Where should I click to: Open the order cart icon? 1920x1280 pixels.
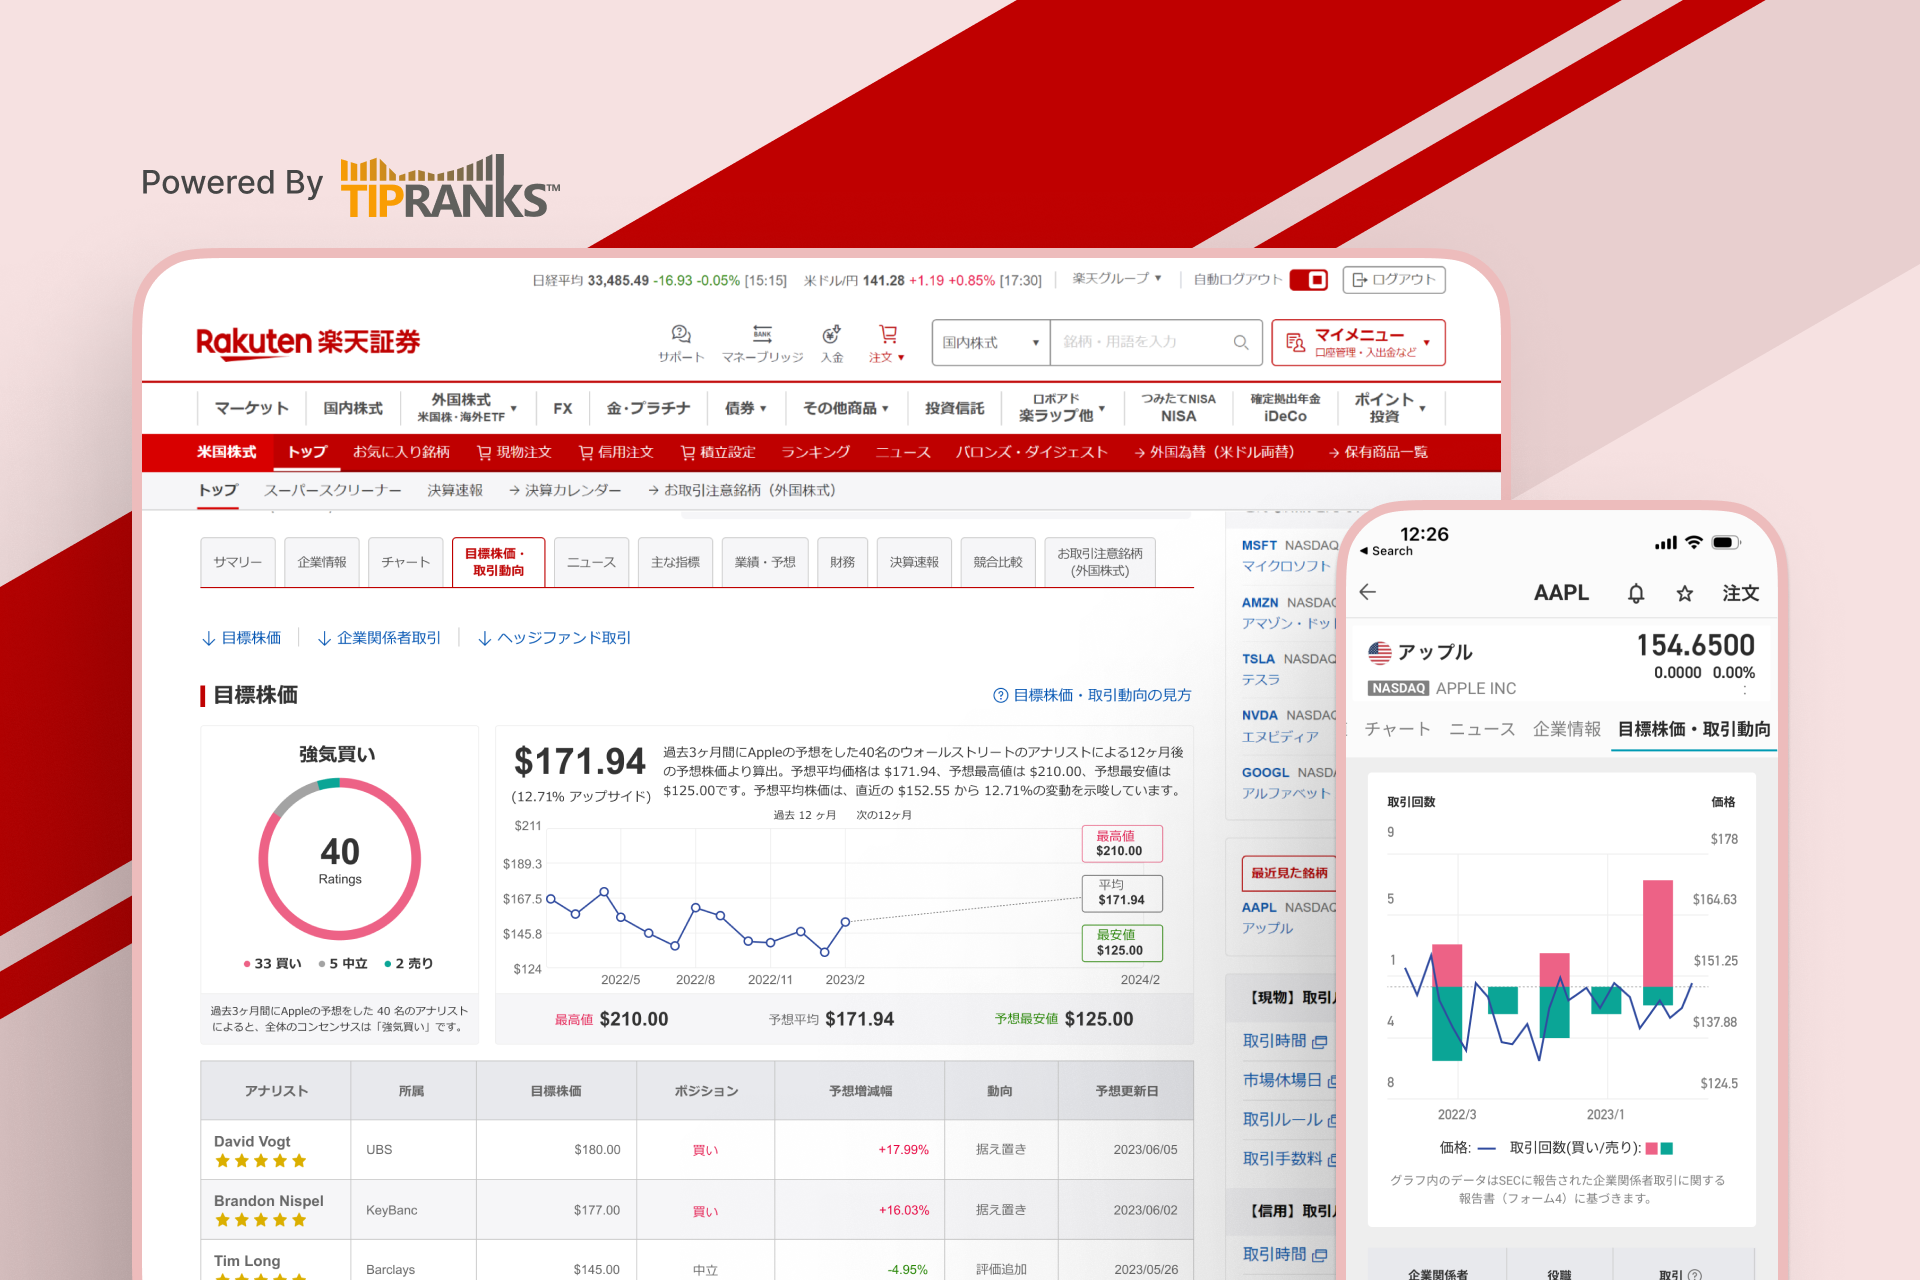[x=887, y=335]
